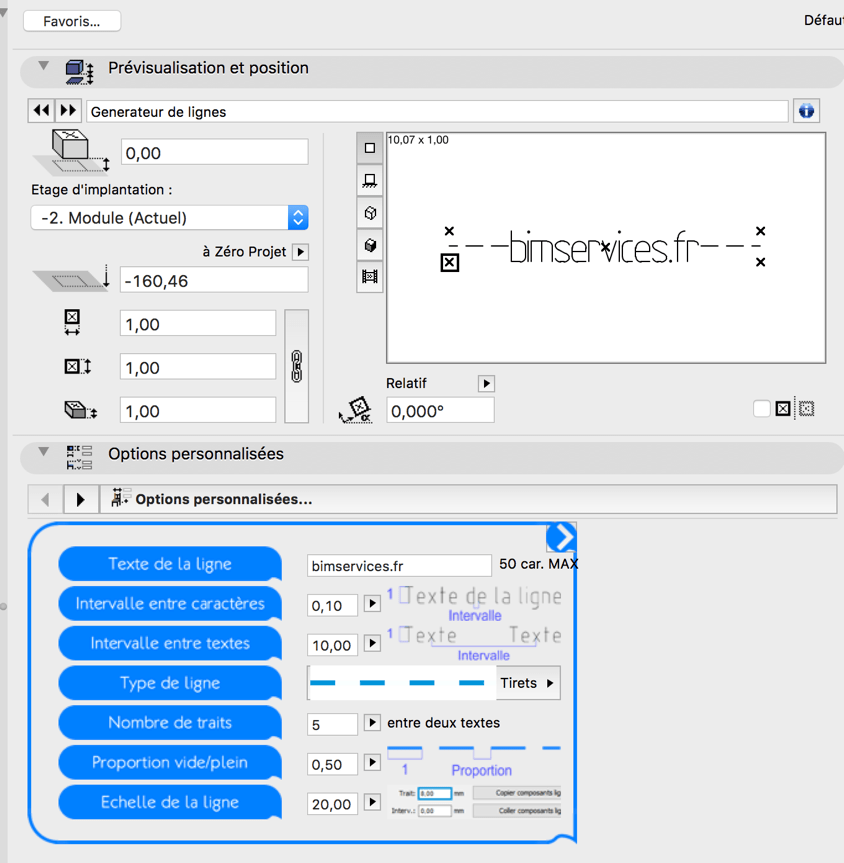Select the crossed-box anchor point icon
This screenshot has width=844, height=863.
(x=783, y=409)
